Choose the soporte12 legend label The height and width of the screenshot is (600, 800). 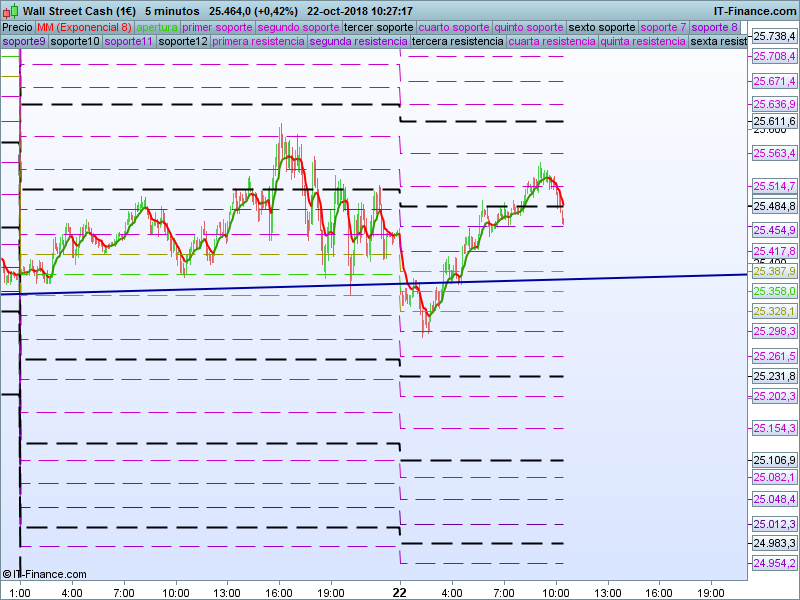coord(183,41)
